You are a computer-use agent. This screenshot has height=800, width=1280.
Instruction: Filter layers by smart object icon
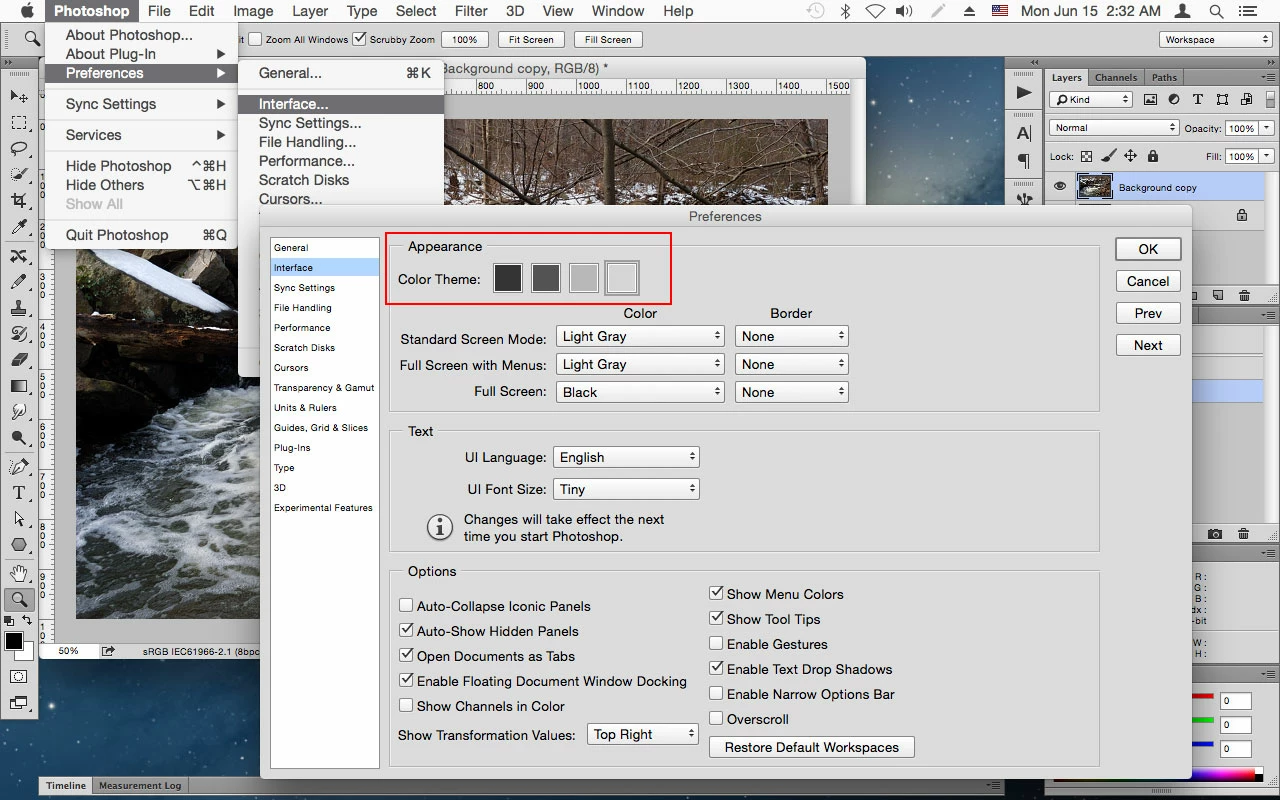tap(1246, 100)
